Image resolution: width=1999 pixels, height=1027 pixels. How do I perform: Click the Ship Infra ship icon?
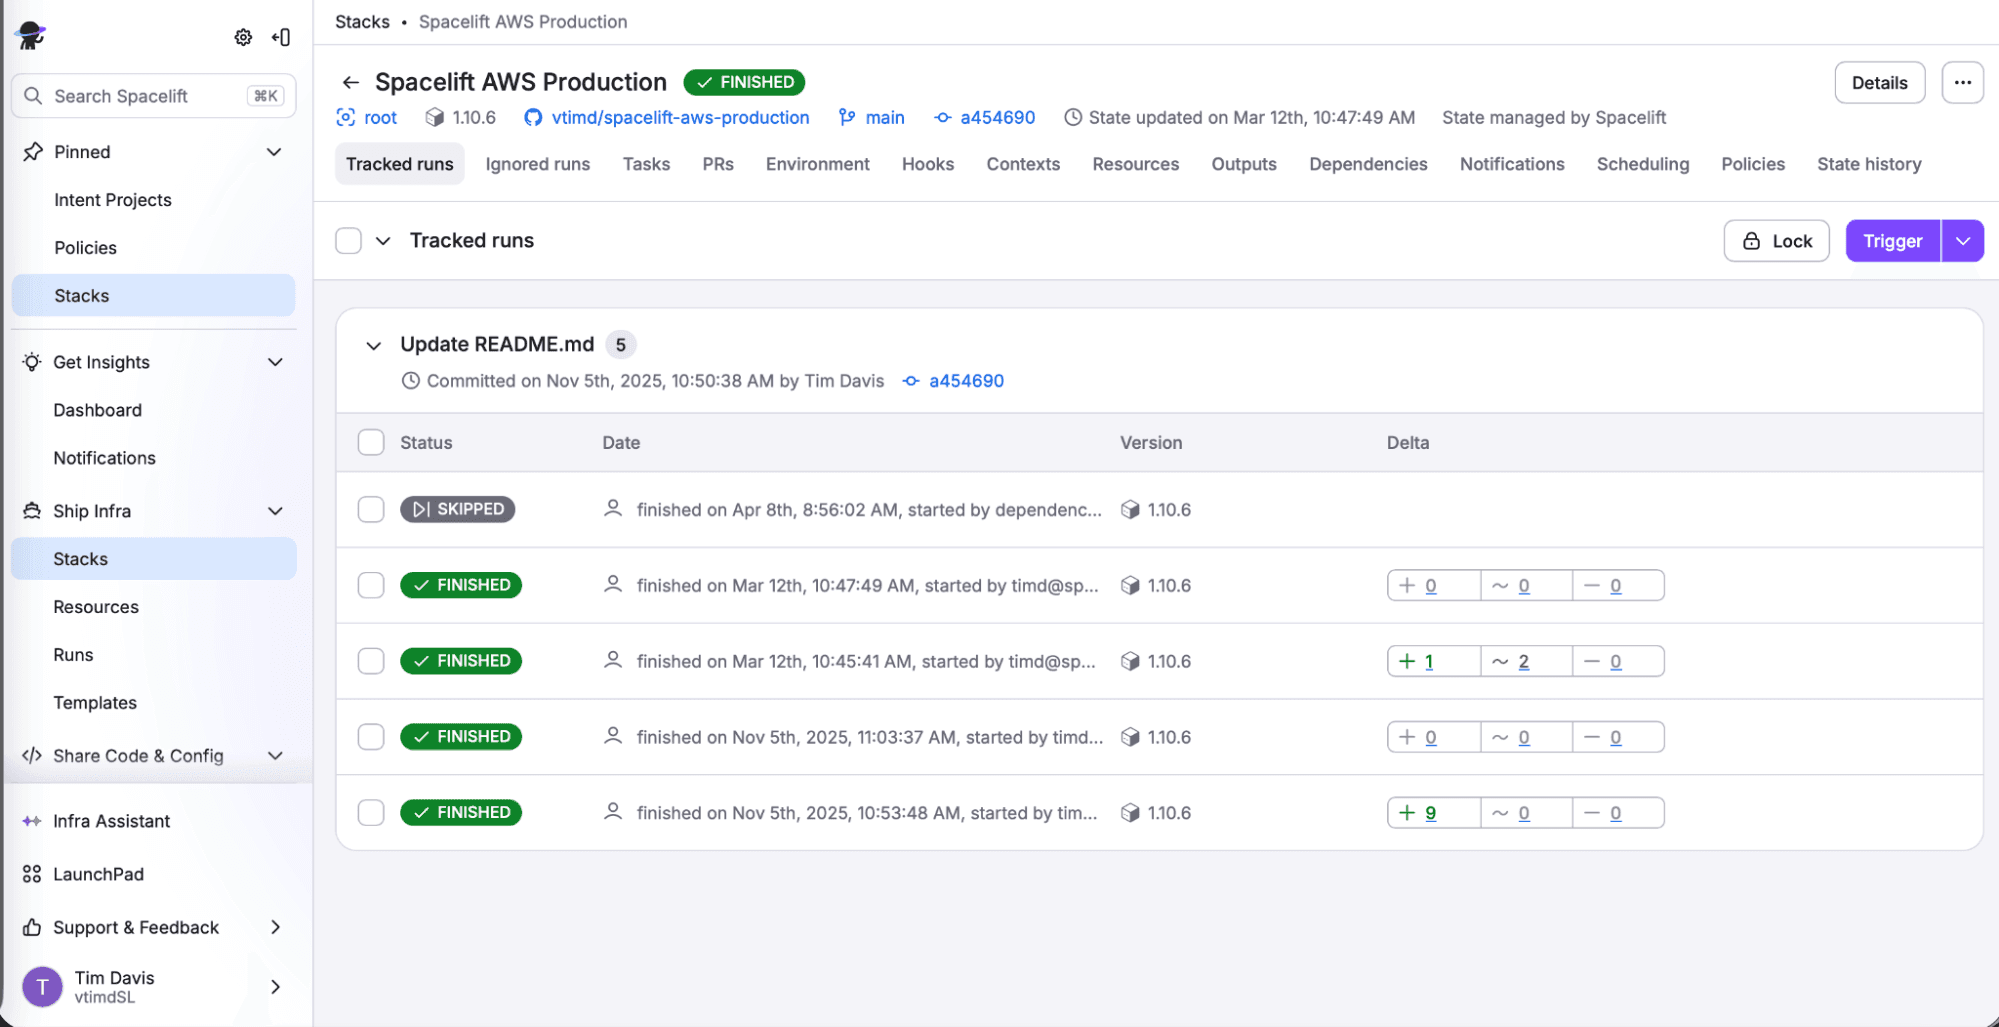point(32,511)
